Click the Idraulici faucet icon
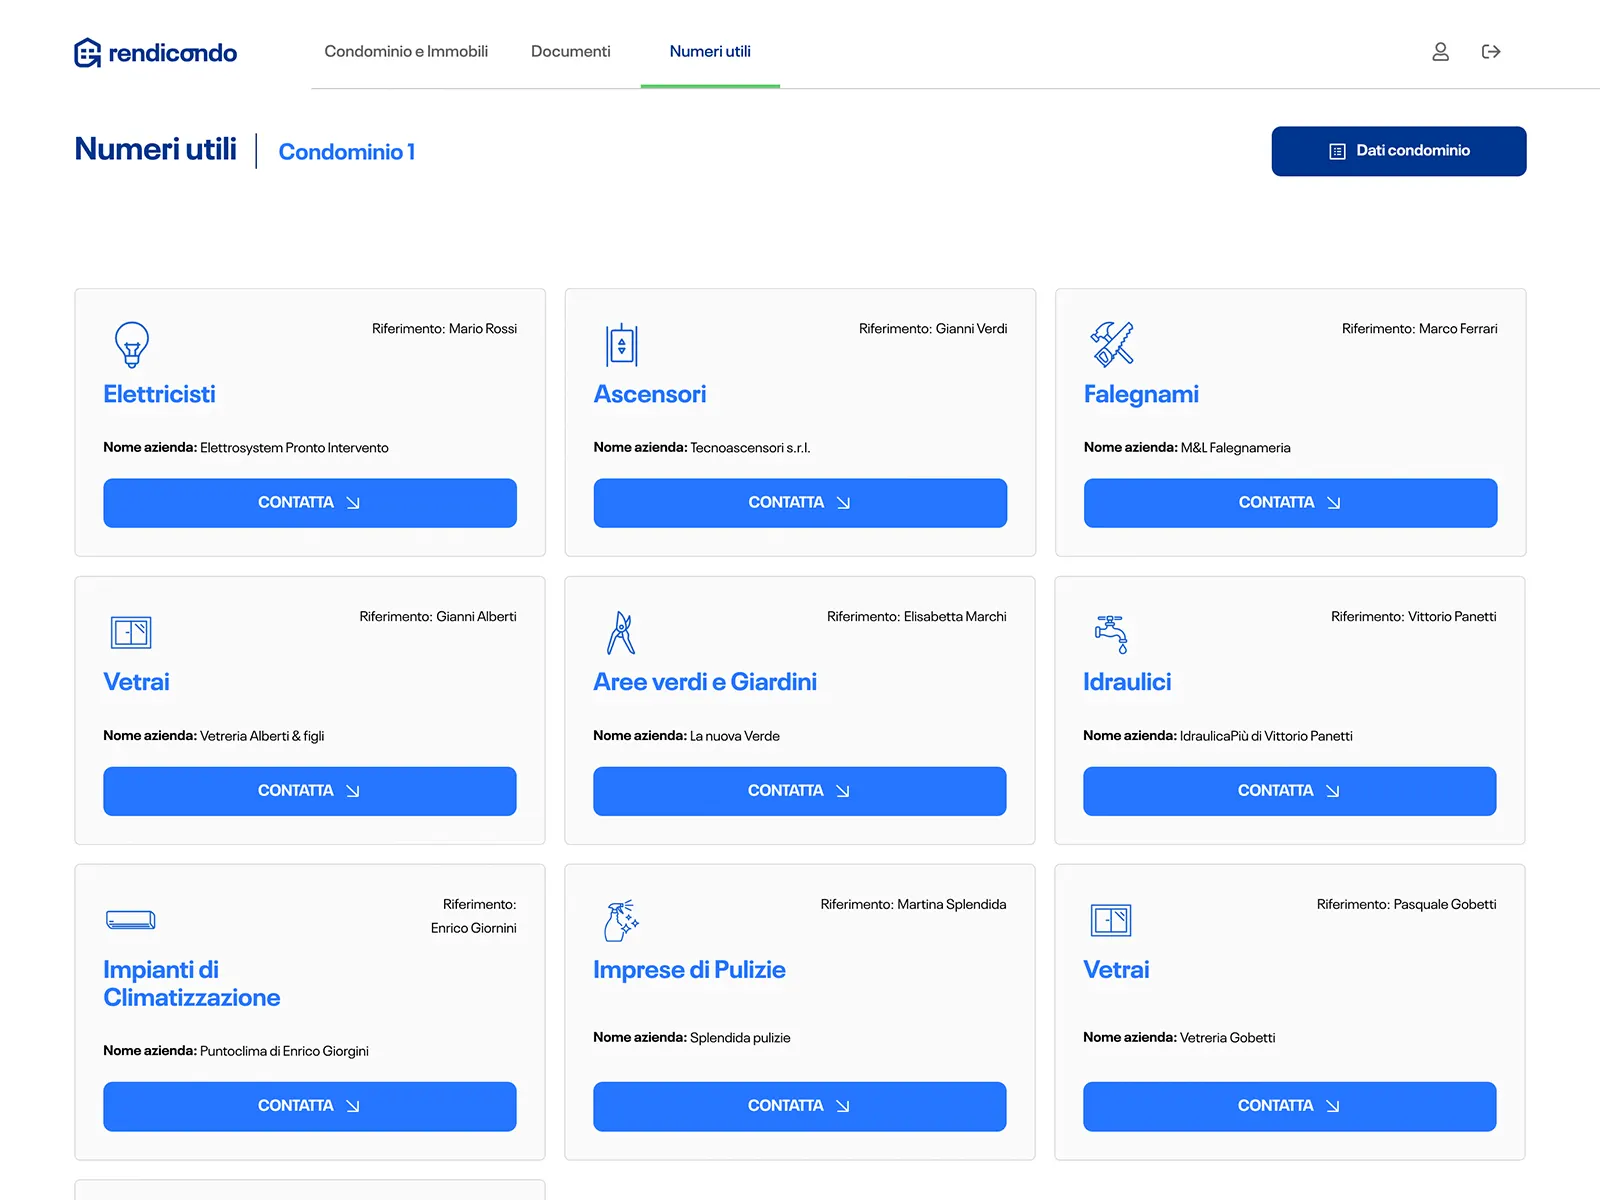1600x1200 pixels. 1111,634
